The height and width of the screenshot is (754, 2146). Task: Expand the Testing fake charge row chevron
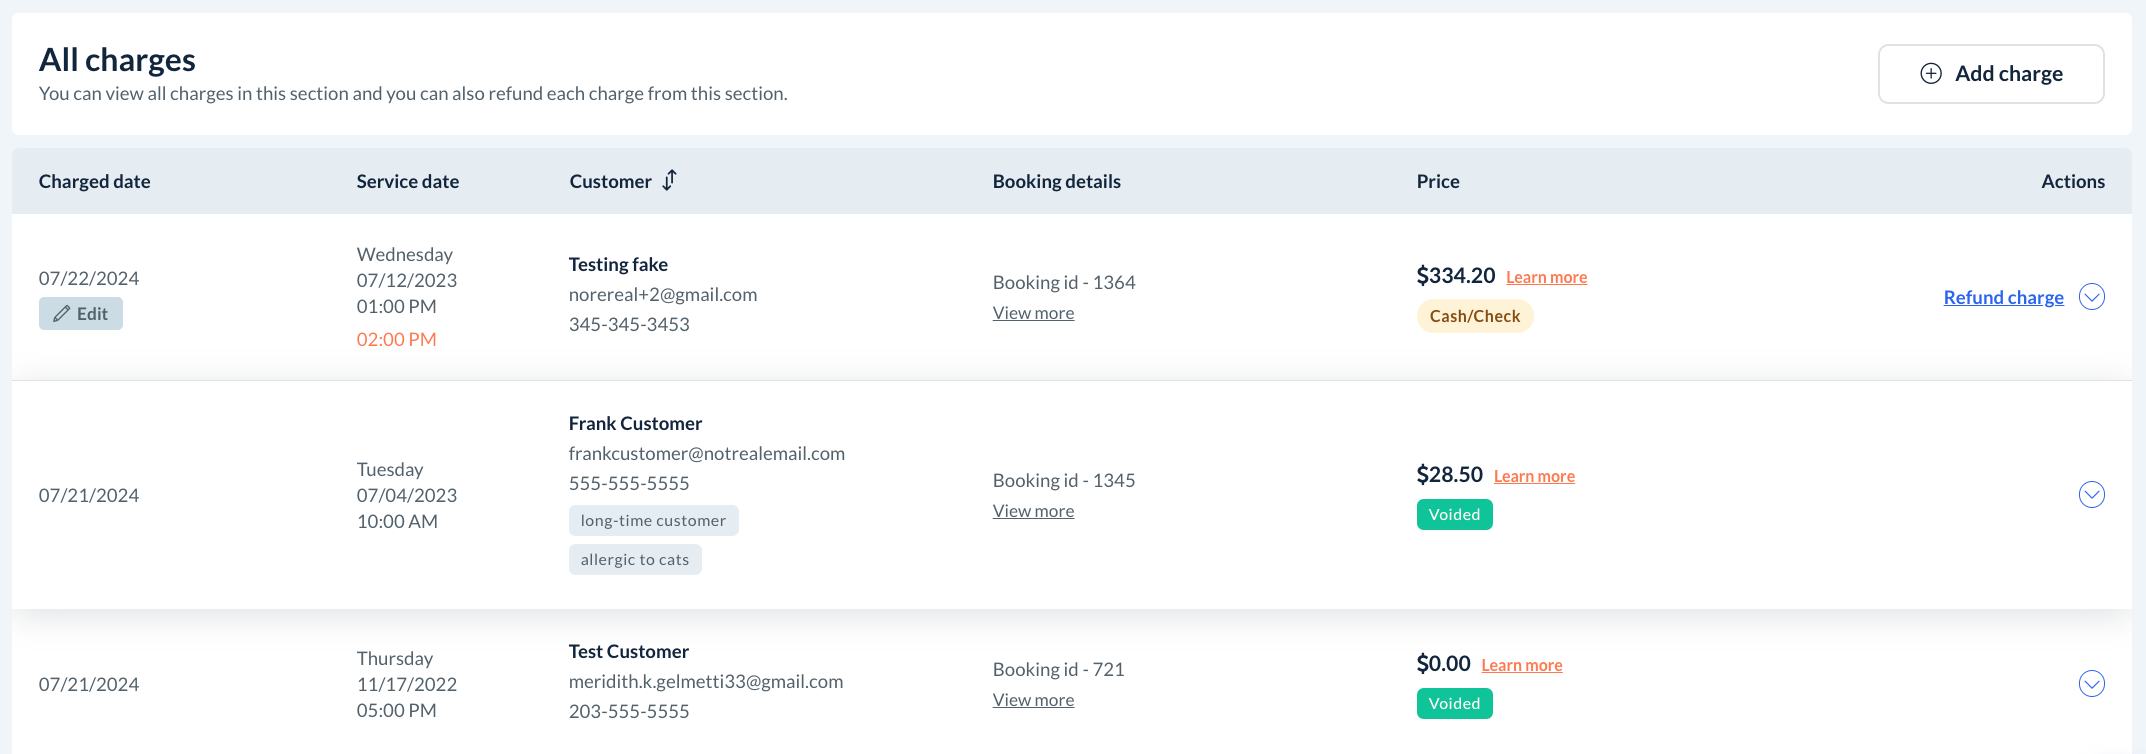pyautogui.click(x=2091, y=297)
